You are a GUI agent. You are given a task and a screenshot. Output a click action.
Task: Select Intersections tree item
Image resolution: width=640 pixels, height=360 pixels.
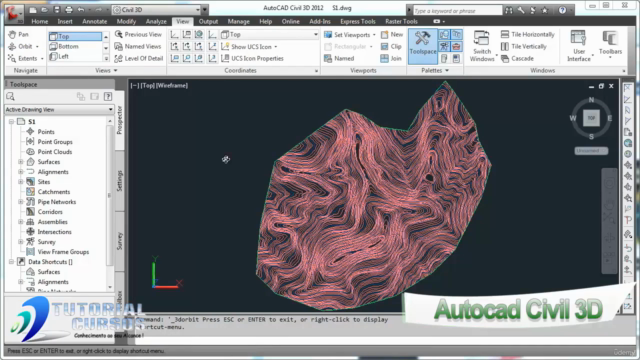54,232
